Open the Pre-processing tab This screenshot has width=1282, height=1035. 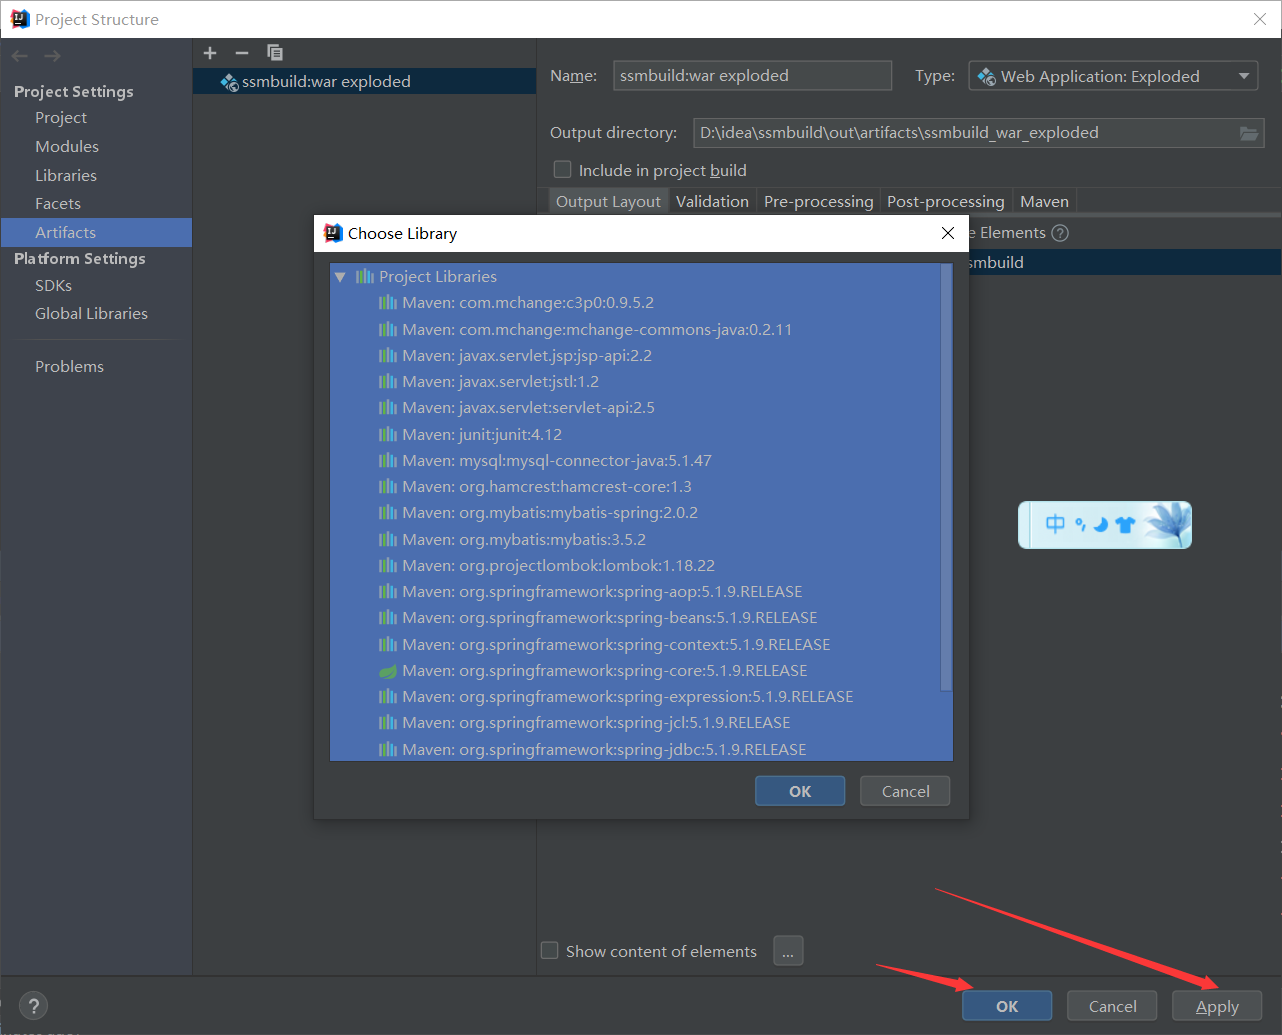[x=818, y=201]
